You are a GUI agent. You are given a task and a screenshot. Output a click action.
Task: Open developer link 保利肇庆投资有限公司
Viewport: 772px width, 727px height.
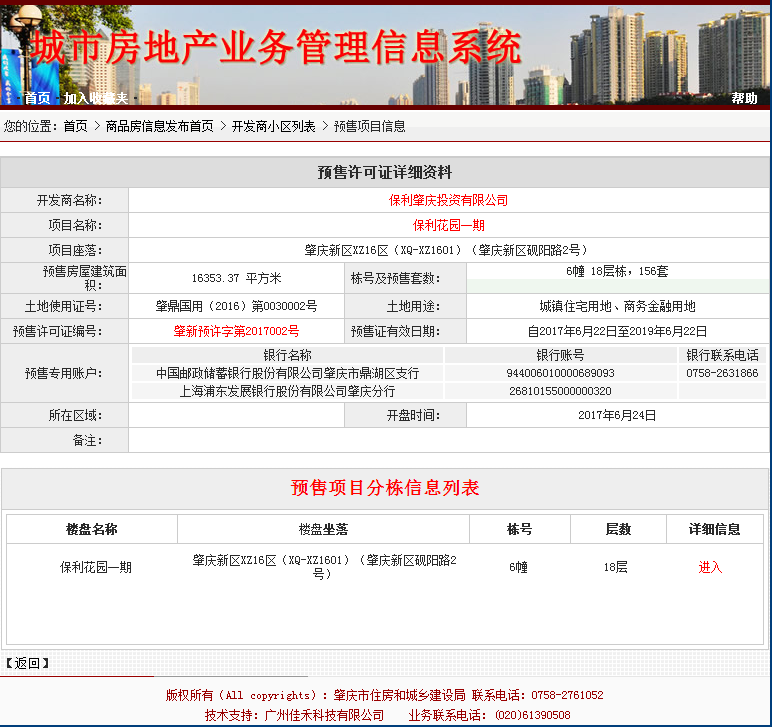tap(448, 200)
